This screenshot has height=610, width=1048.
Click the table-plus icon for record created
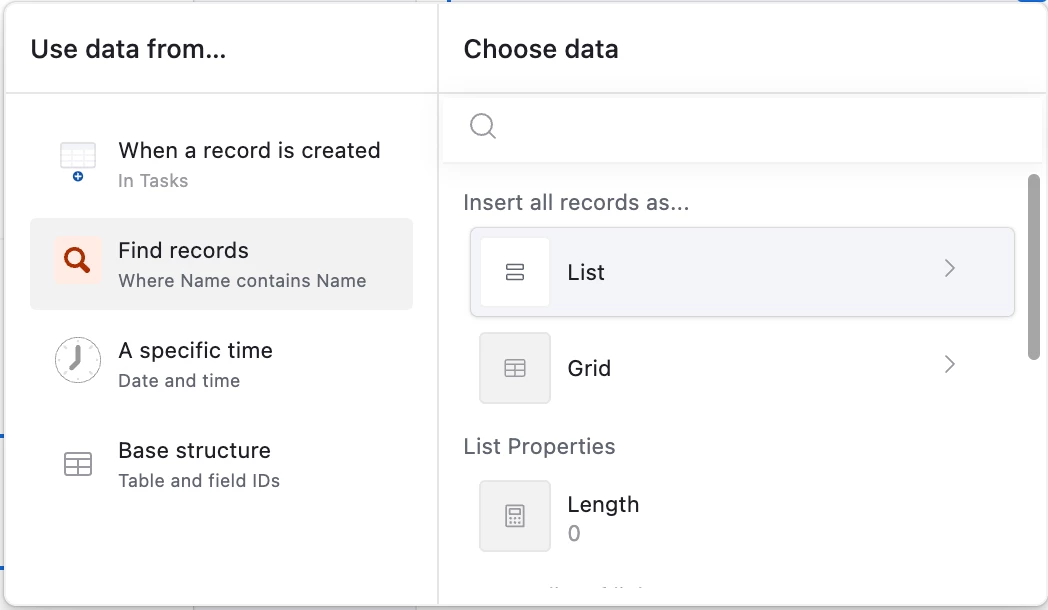click(x=78, y=161)
